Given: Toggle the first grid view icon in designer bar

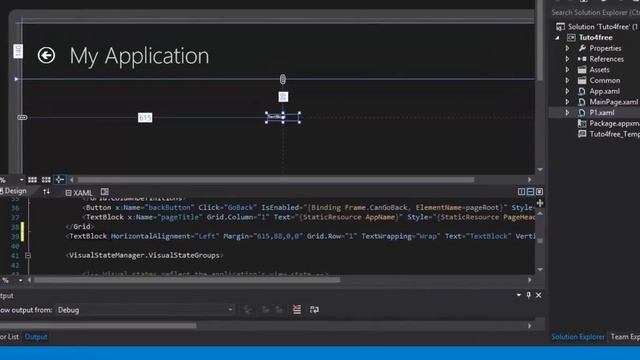Looking at the screenshot, I should coord(32,180).
